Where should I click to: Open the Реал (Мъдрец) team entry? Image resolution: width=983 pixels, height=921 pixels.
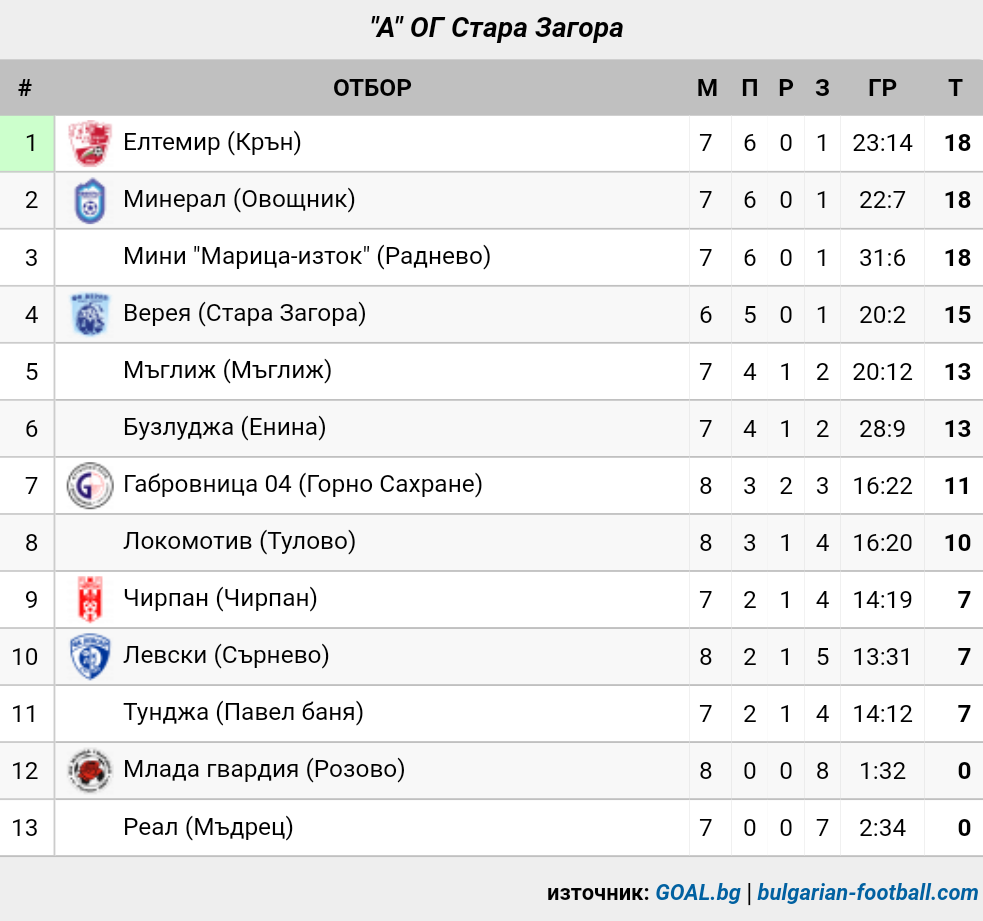click(x=208, y=828)
